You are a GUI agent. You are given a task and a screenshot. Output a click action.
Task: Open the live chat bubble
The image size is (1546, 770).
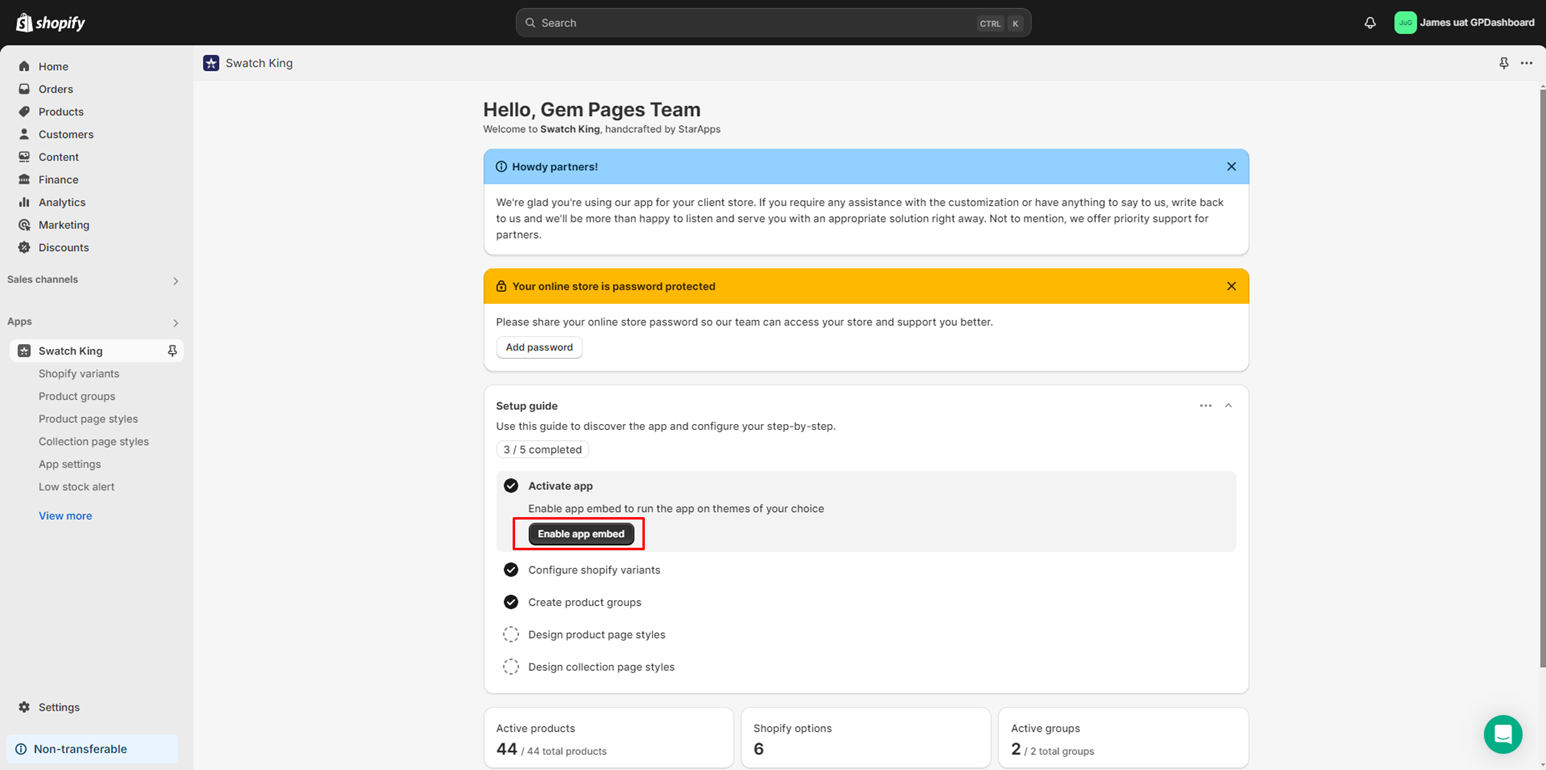(x=1502, y=734)
